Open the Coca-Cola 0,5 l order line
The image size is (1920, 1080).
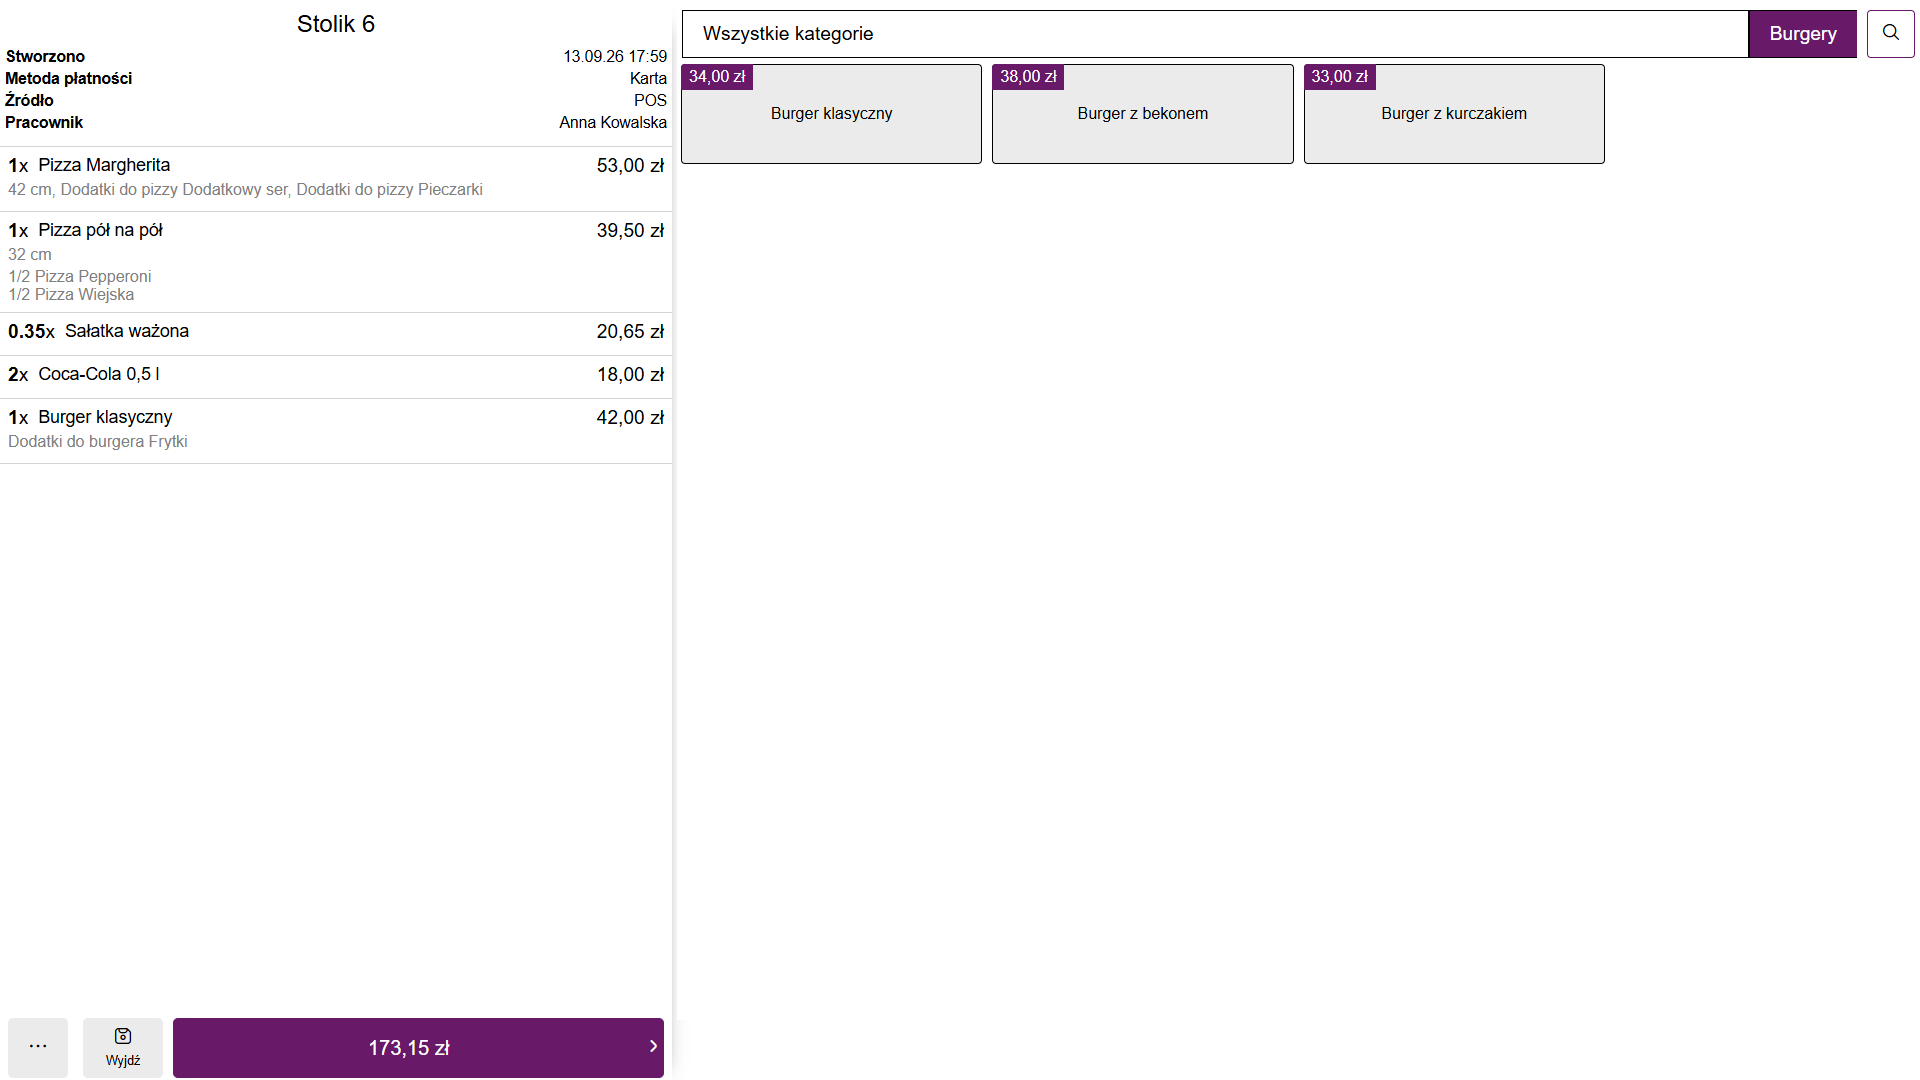(336, 377)
